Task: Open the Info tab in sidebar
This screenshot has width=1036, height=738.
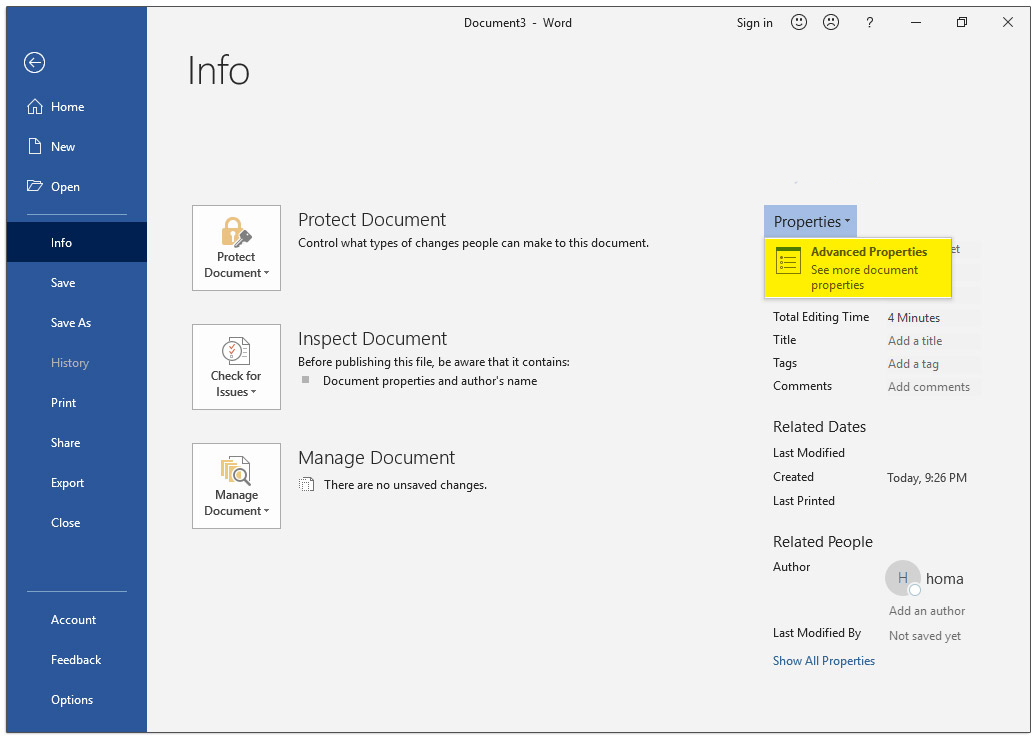Action: click(x=77, y=242)
